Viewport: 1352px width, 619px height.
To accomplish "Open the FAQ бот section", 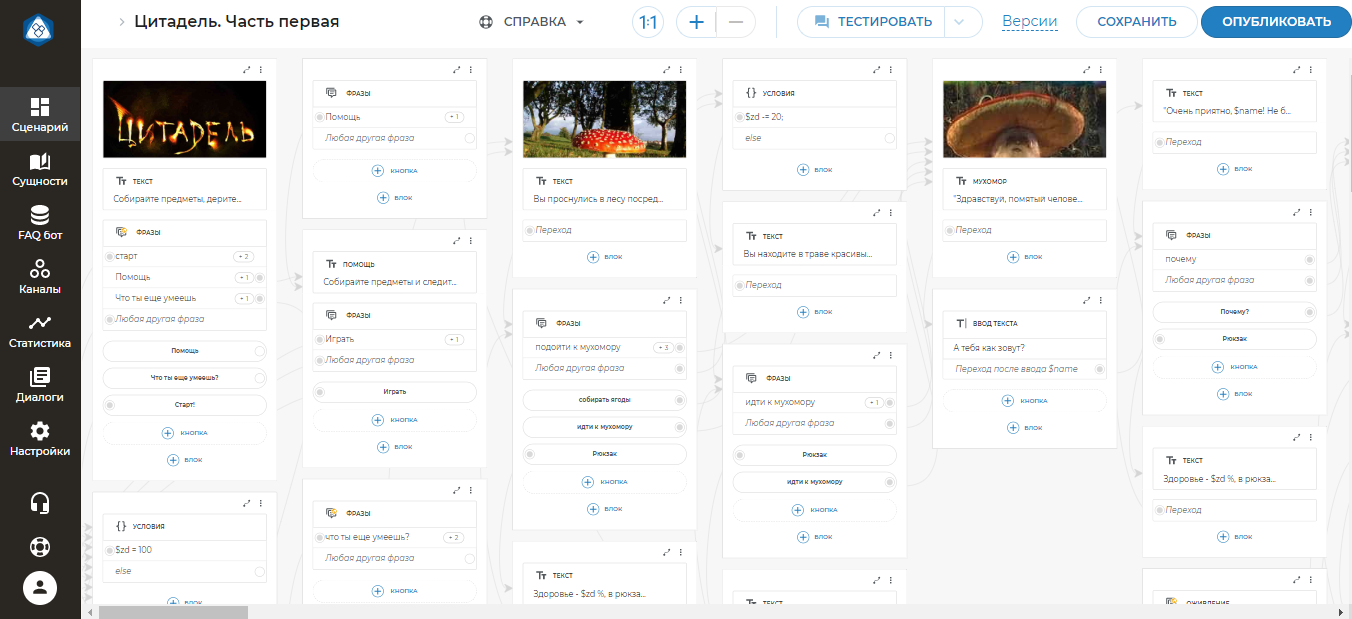I will [x=40, y=224].
